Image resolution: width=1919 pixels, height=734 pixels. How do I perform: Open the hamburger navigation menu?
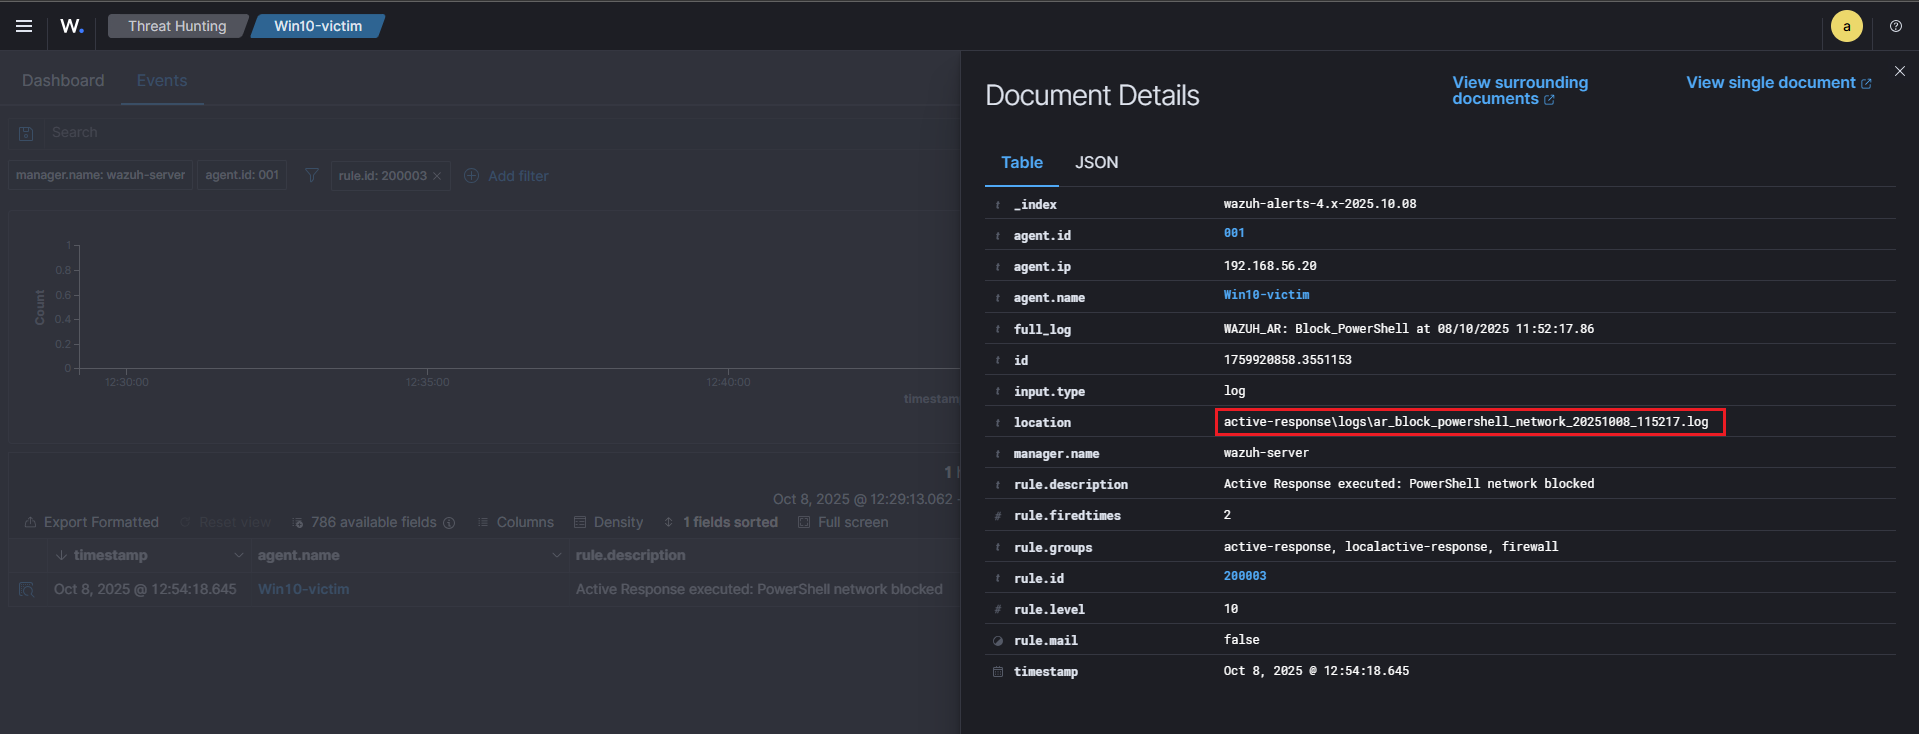[24, 26]
